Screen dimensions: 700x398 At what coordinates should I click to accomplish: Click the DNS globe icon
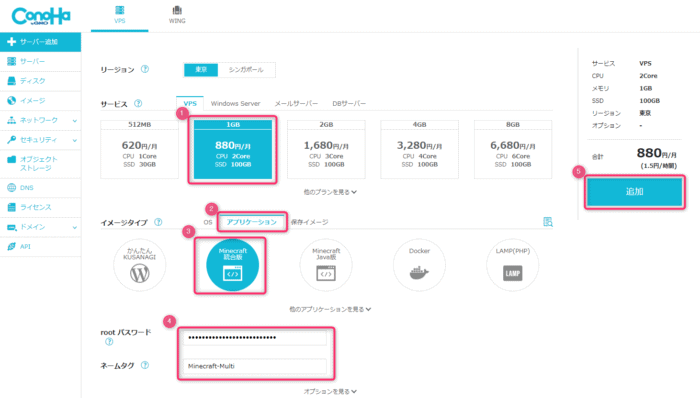pos(12,188)
